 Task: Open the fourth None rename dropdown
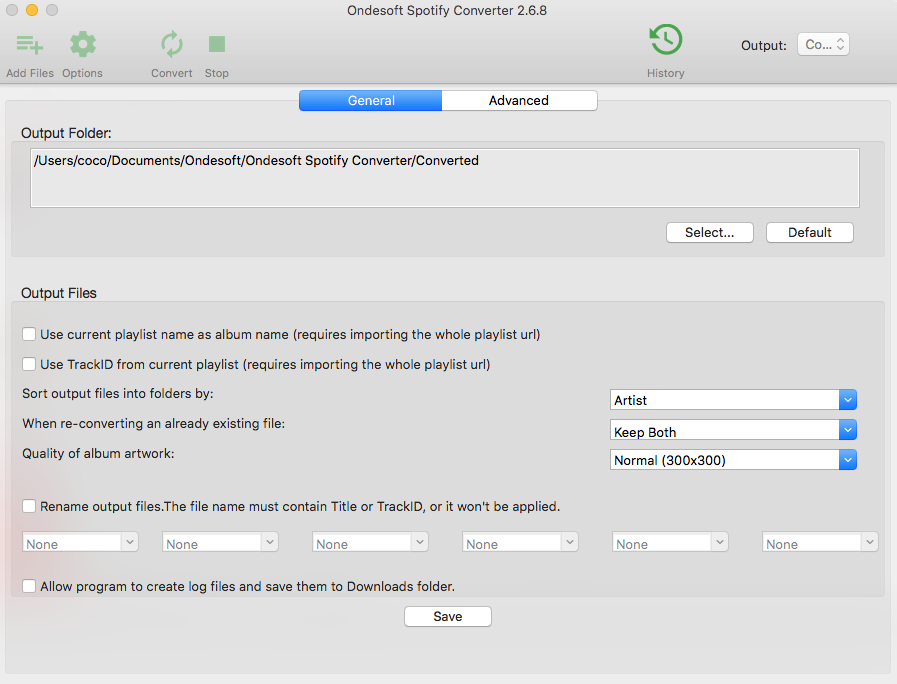pos(520,542)
